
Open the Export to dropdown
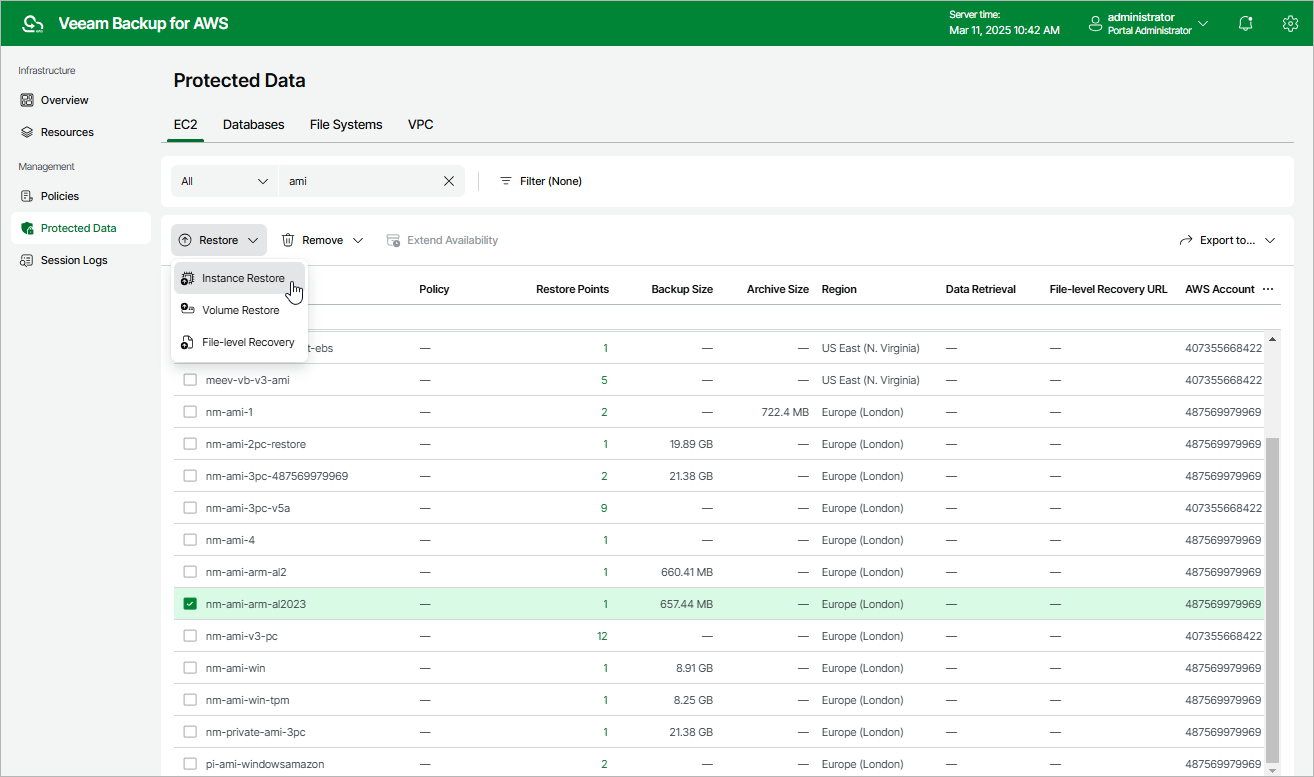1228,240
